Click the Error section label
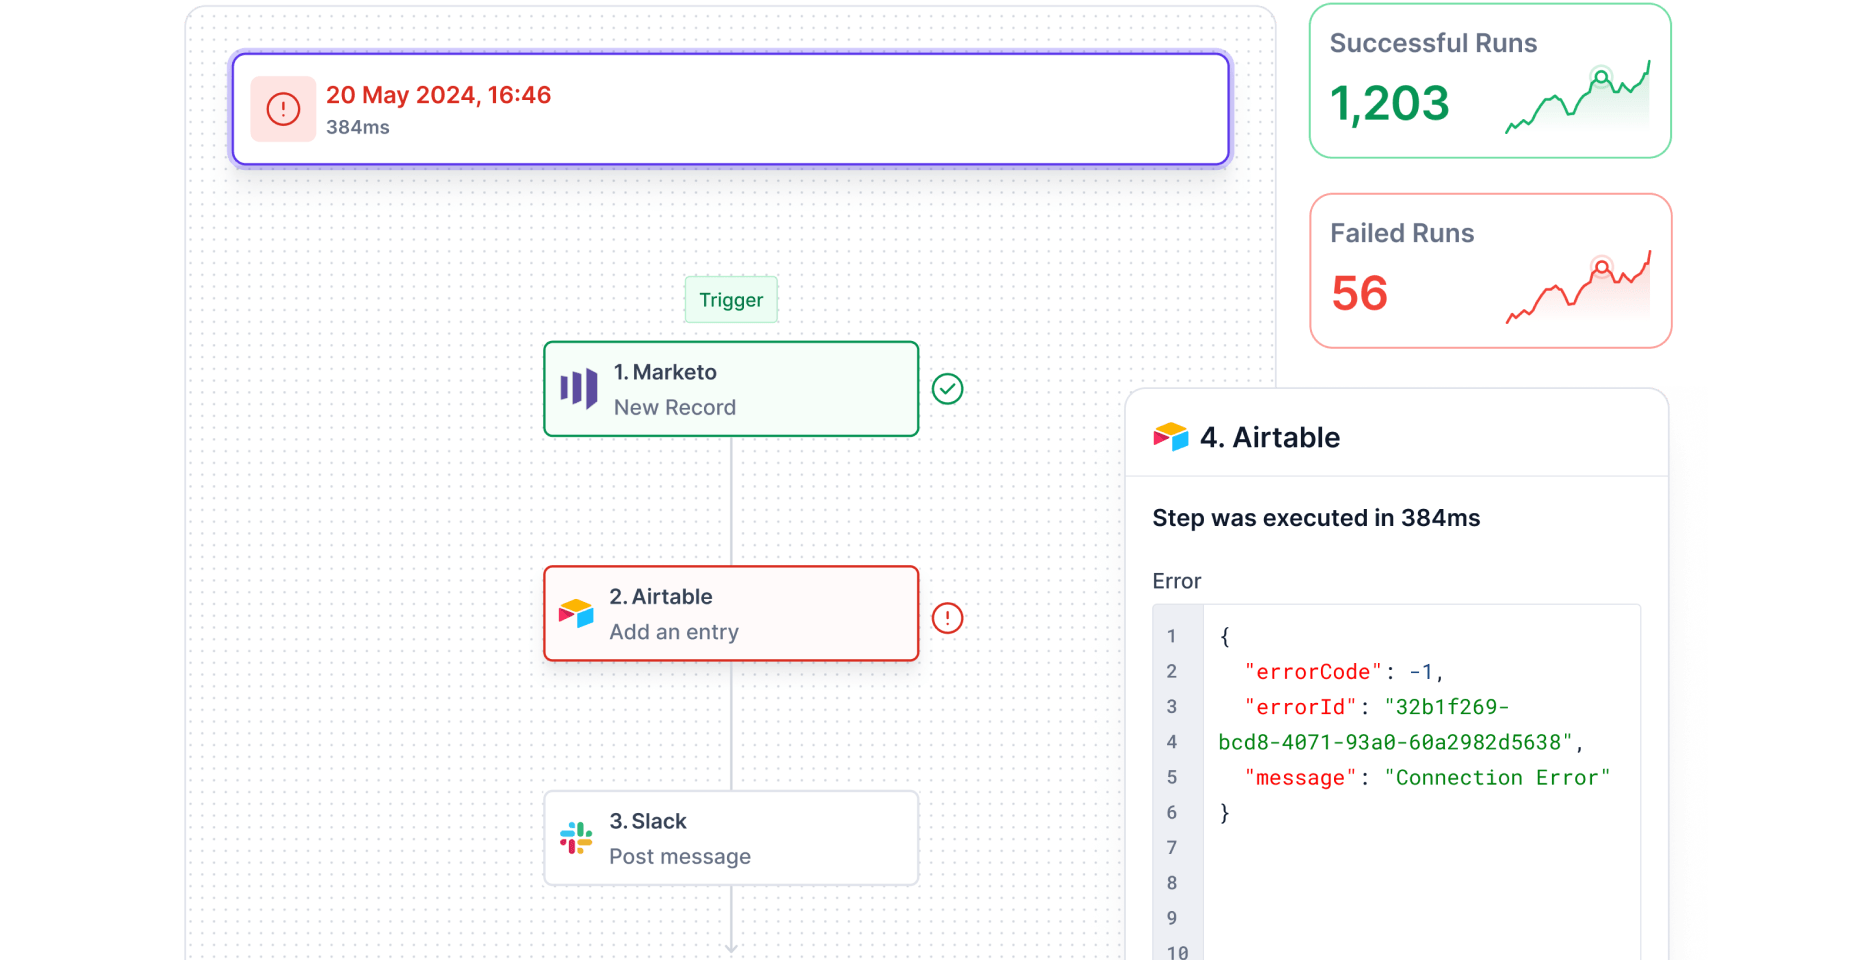The width and height of the screenshot is (1860, 960). 1177,581
